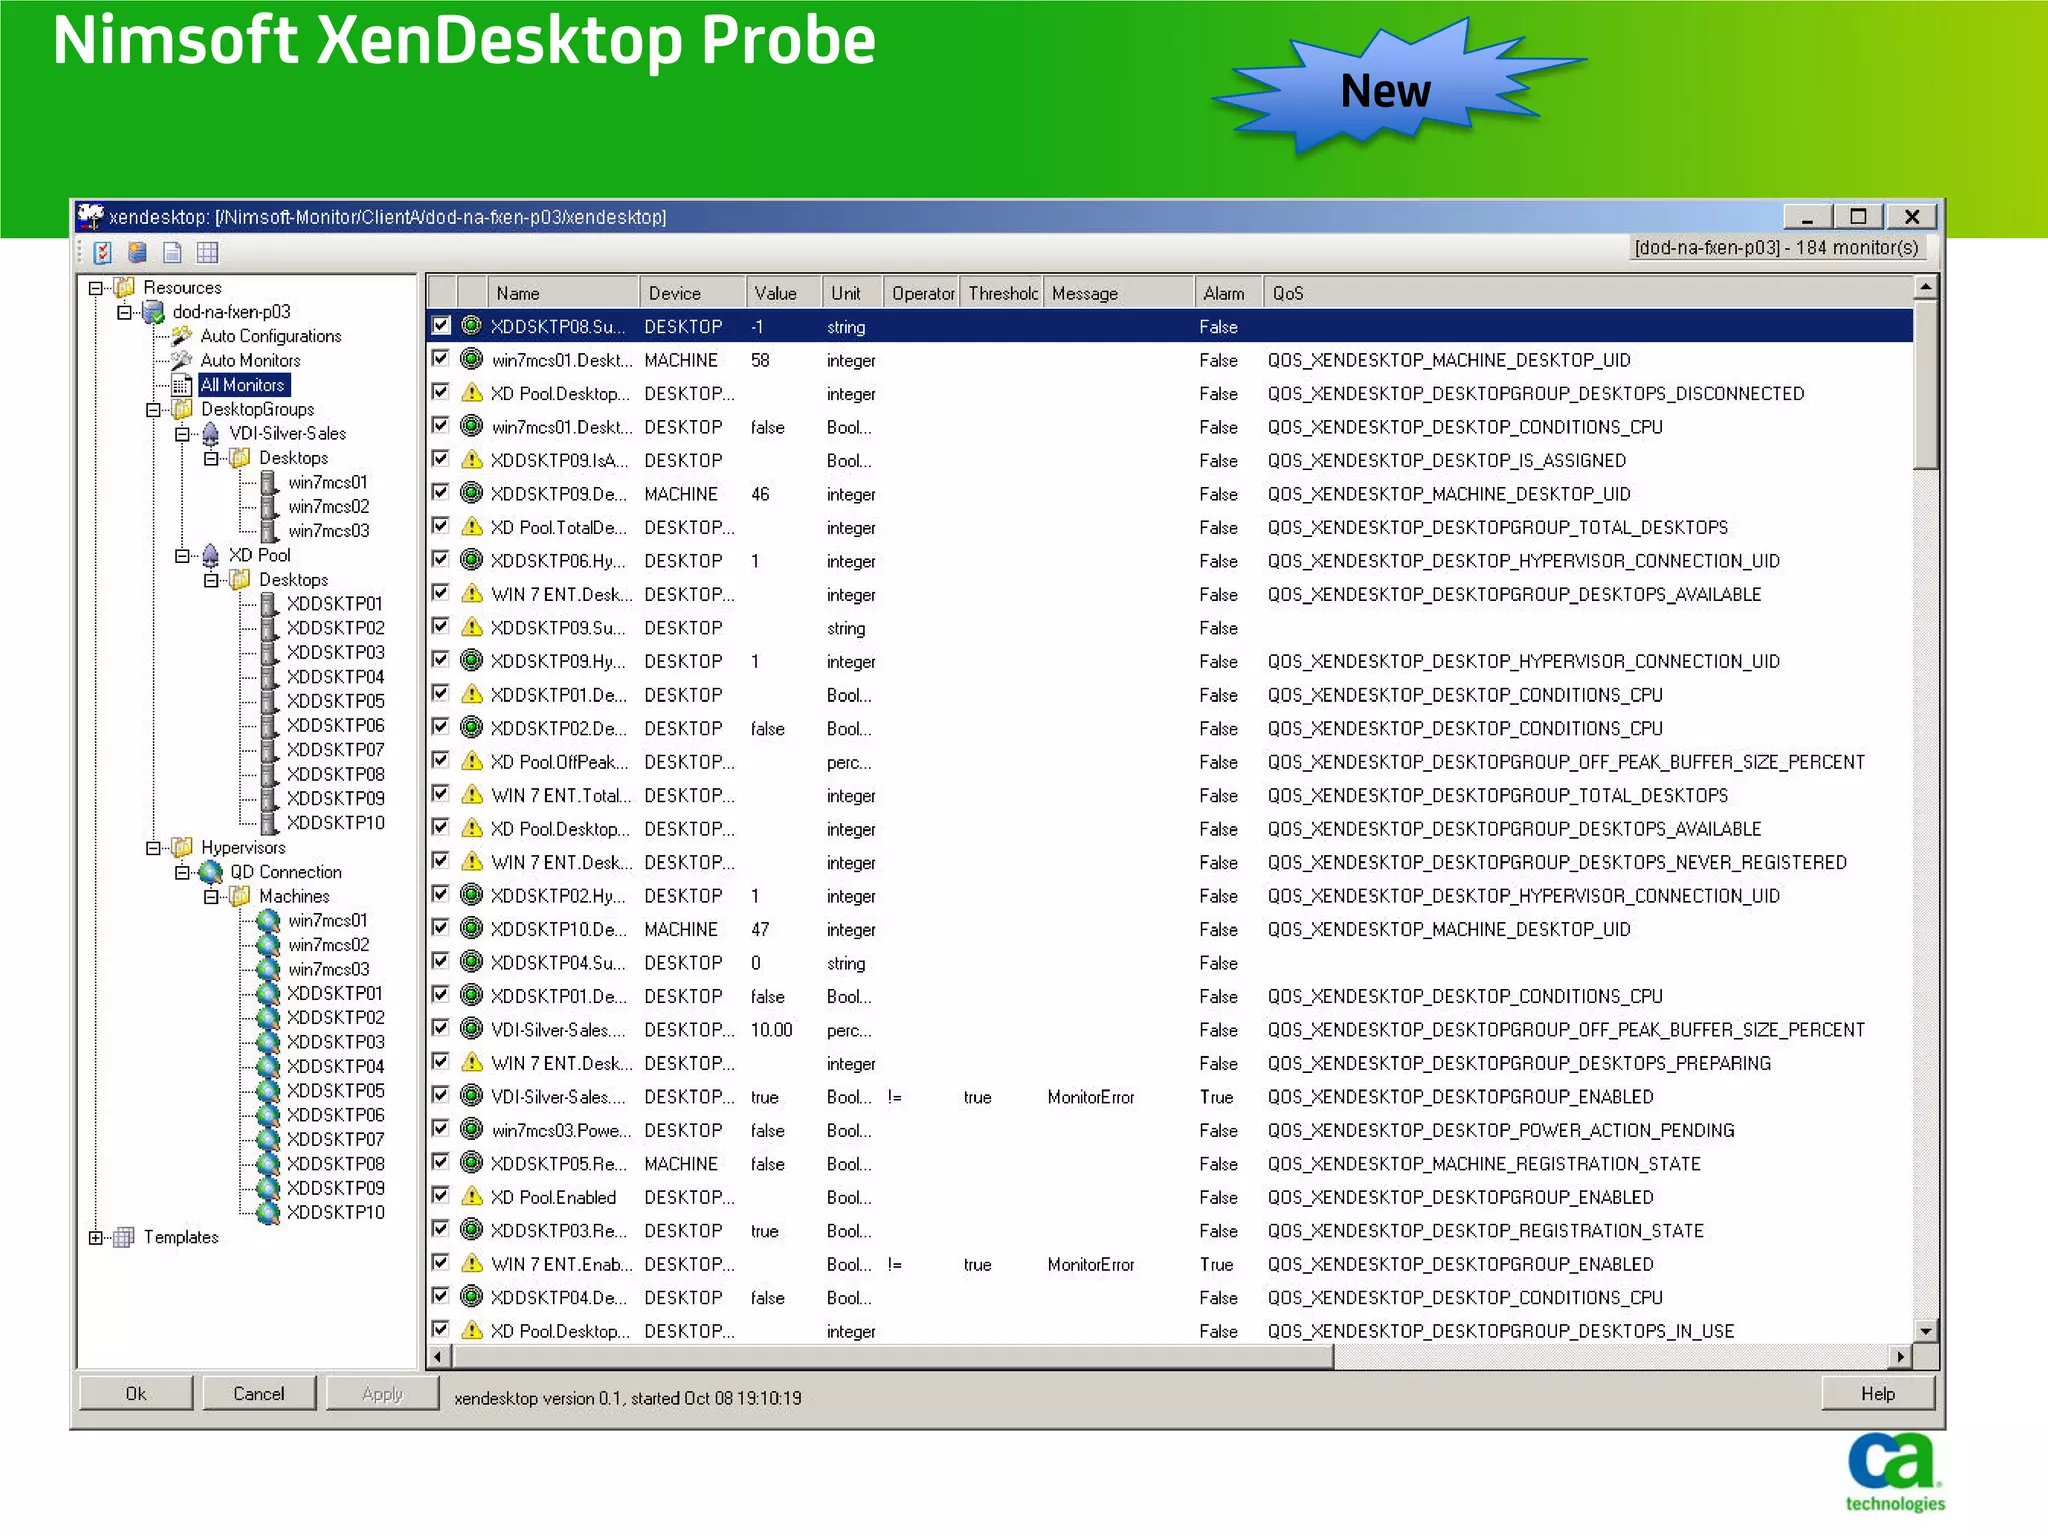
Task: Uncheck the XDDSKTP08.Su monitor checkbox
Action: pos(441,325)
